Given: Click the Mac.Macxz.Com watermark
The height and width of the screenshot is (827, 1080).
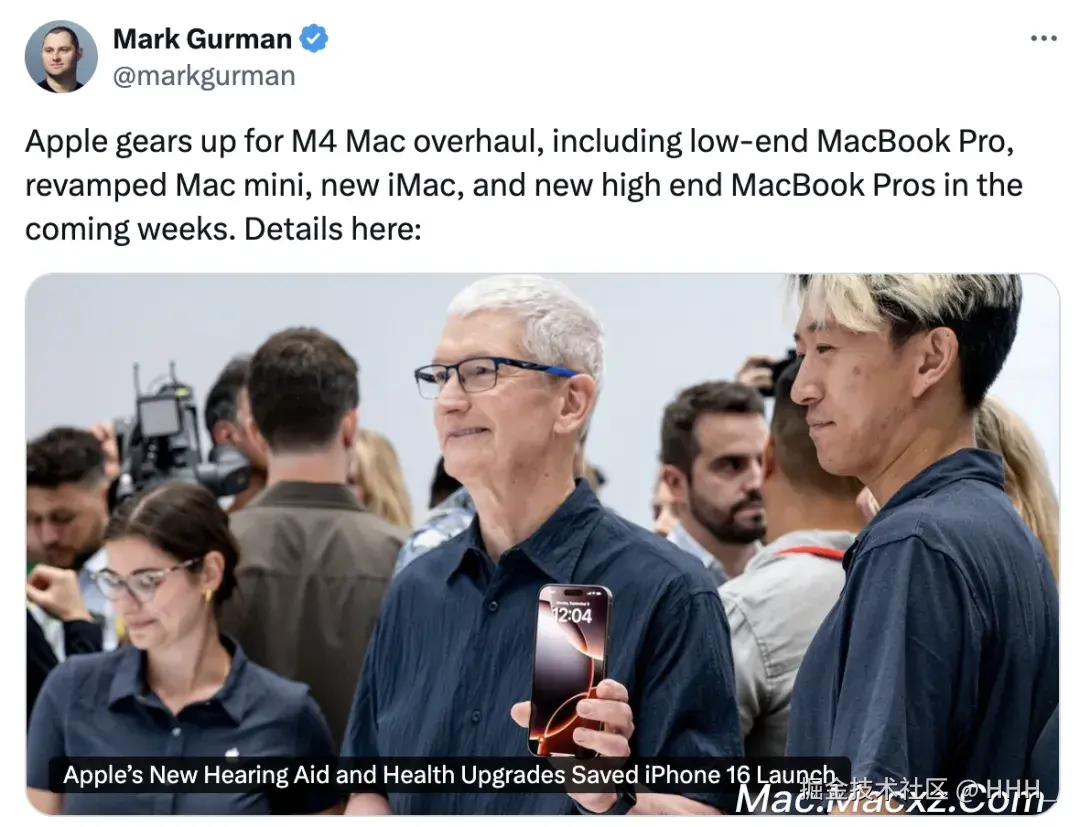Looking at the screenshot, I should coord(891,801).
